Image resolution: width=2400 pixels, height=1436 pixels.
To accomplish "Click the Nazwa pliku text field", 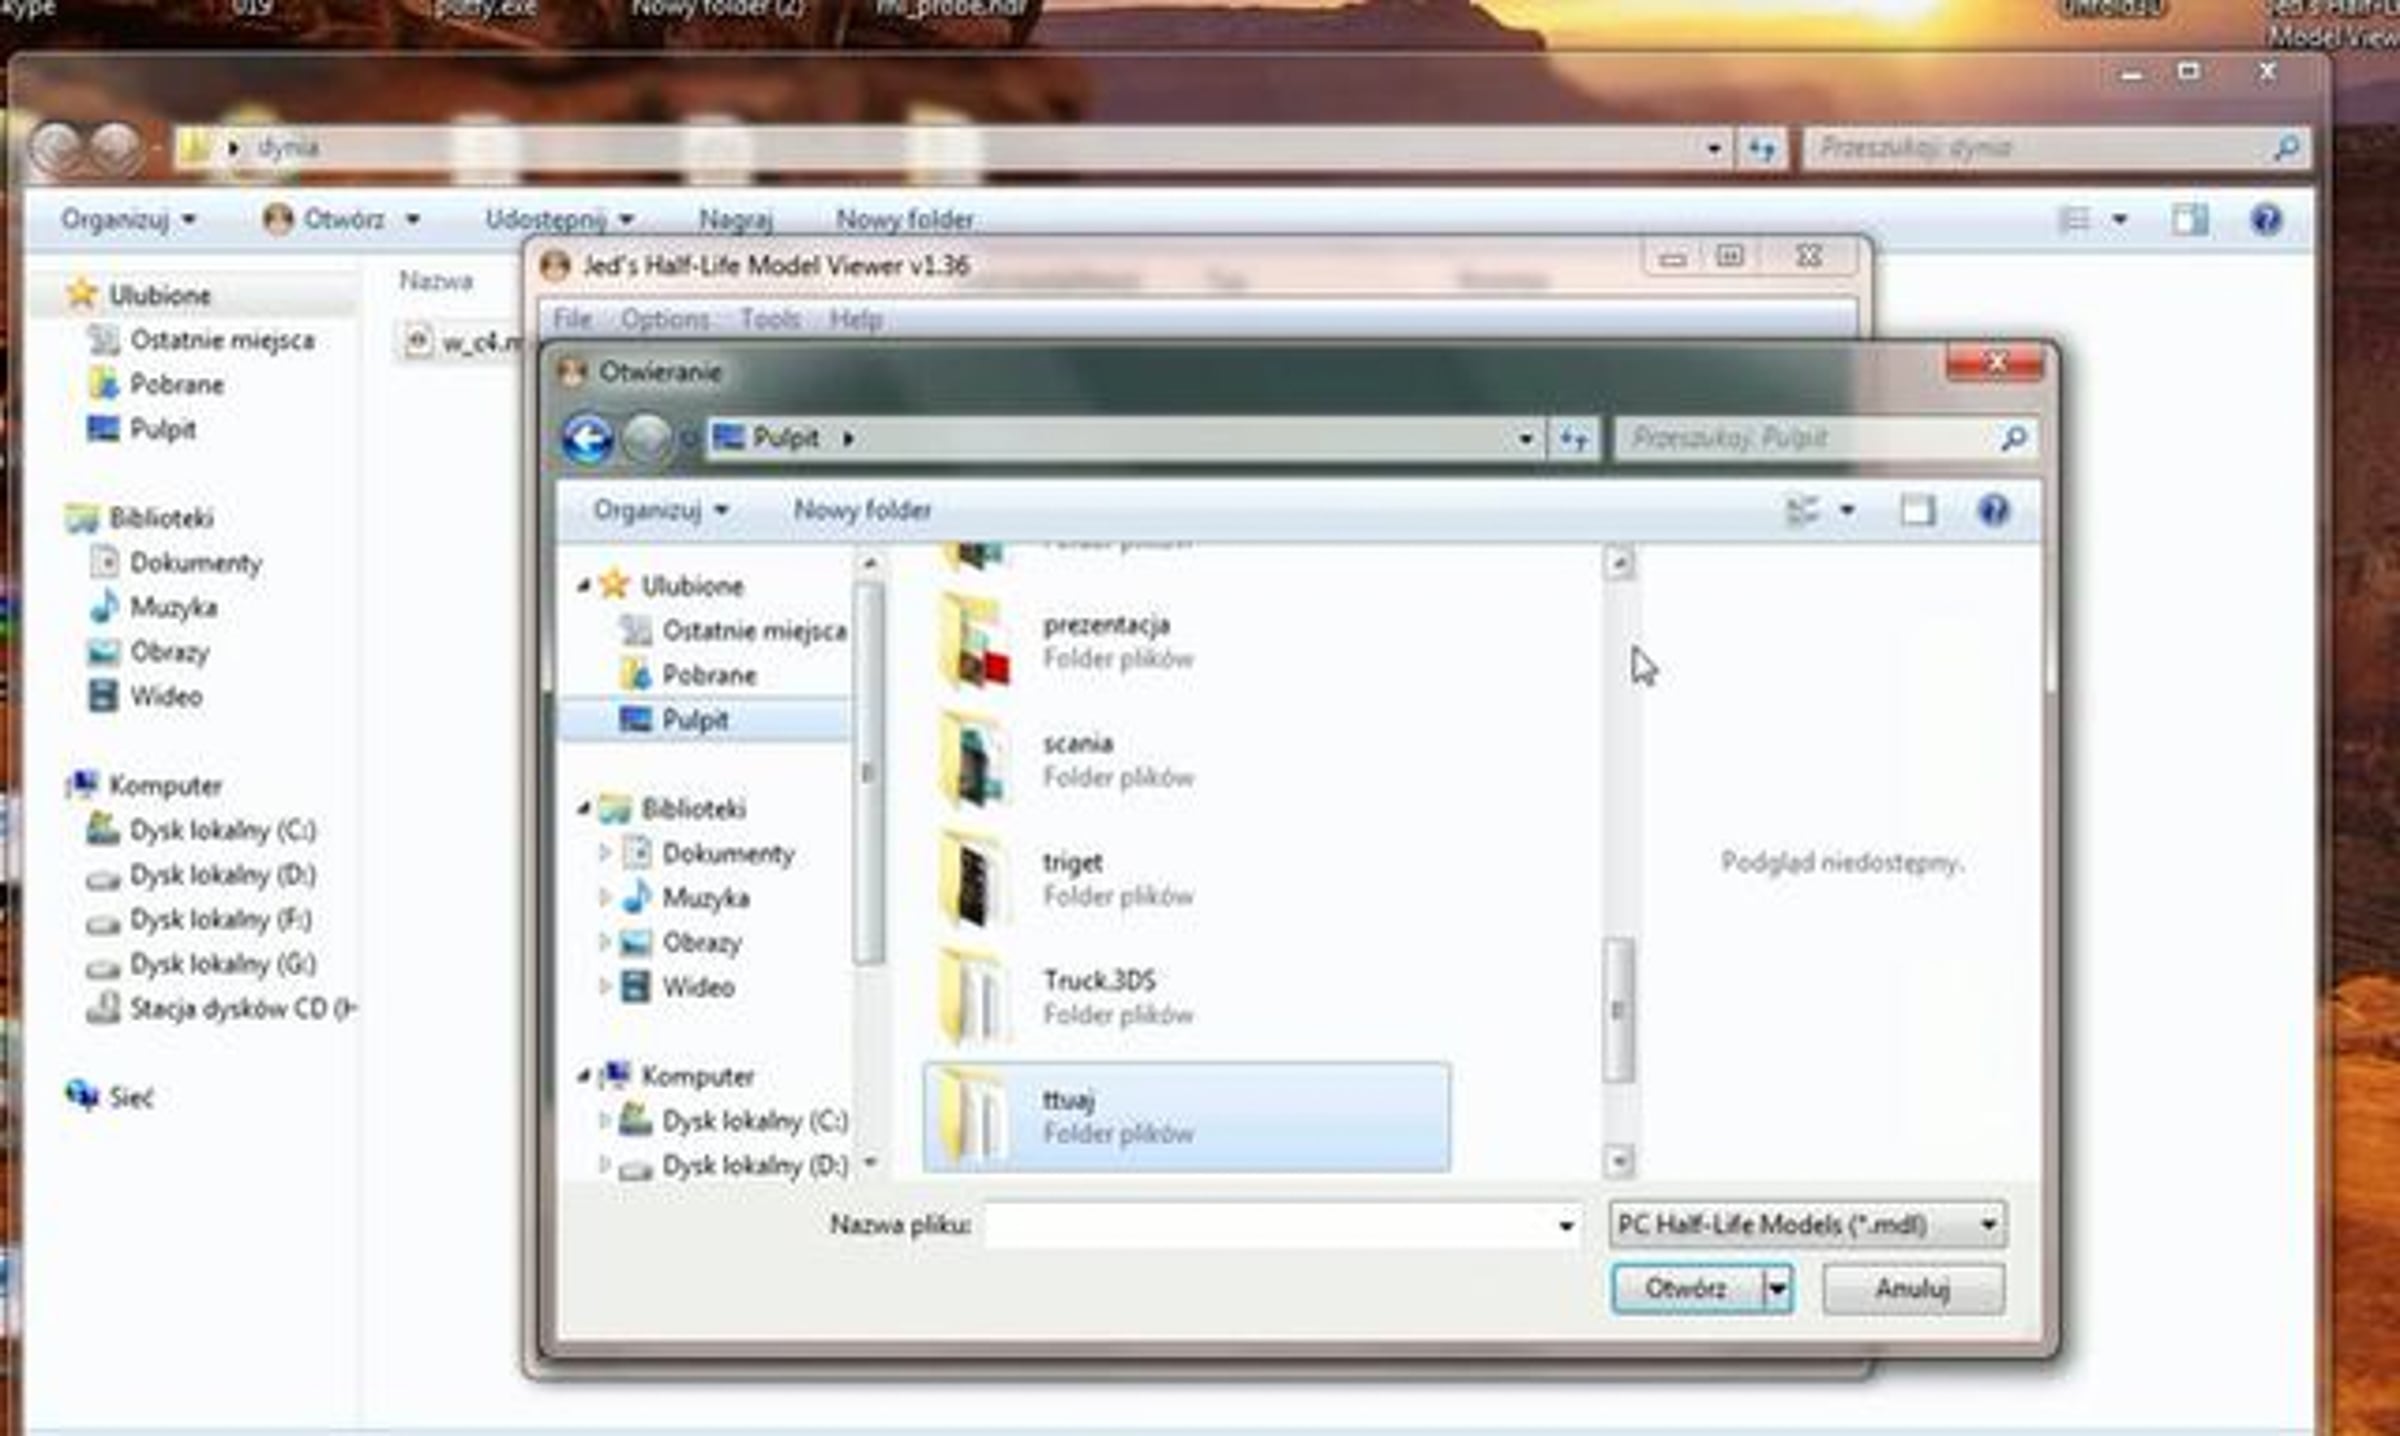I will tap(1268, 1226).
